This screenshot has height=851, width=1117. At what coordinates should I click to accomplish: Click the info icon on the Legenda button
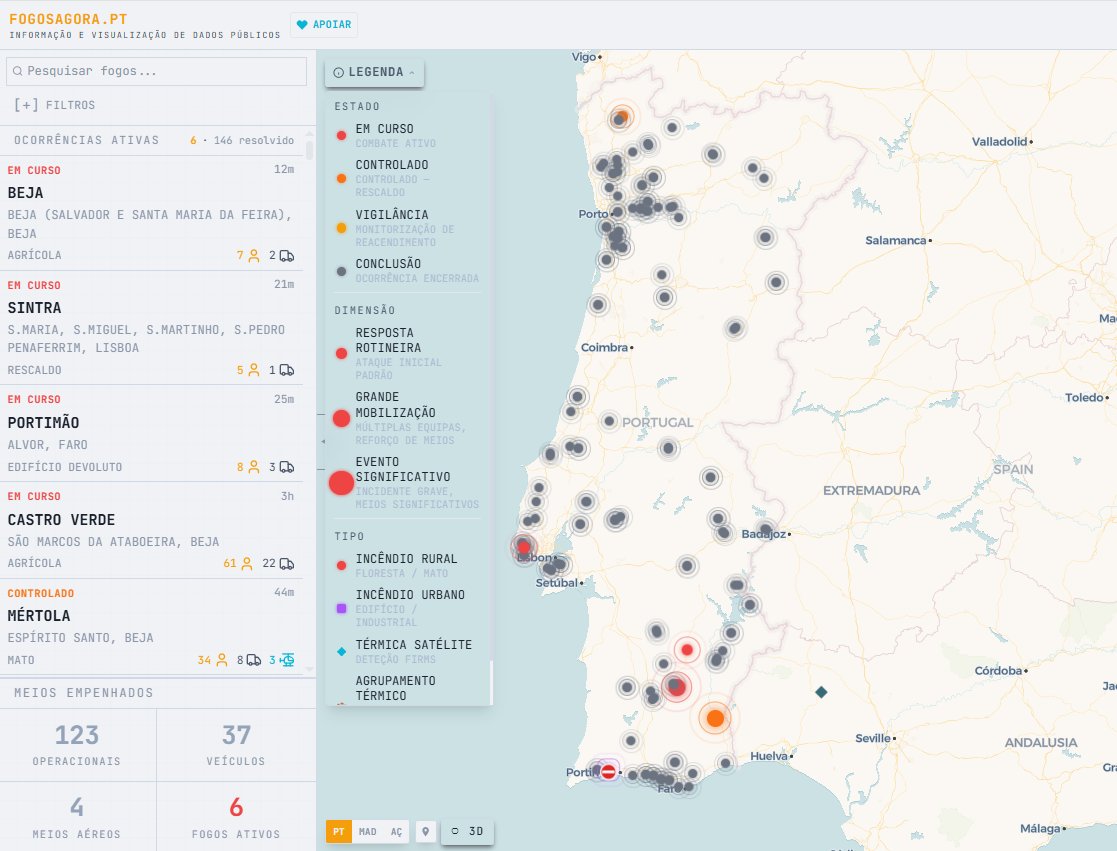338,73
